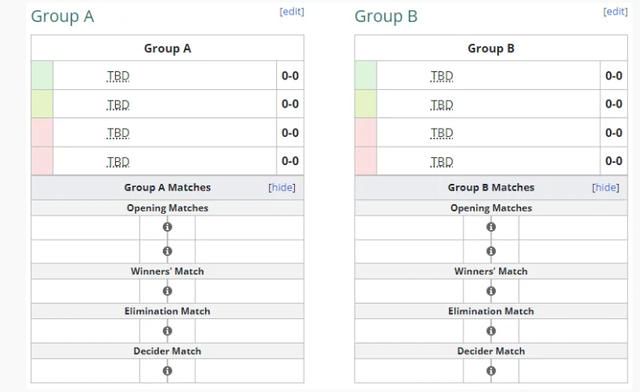Edit the Group A section
Image resolution: width=640 pixels, height=392 pixels.
(292, 11)
